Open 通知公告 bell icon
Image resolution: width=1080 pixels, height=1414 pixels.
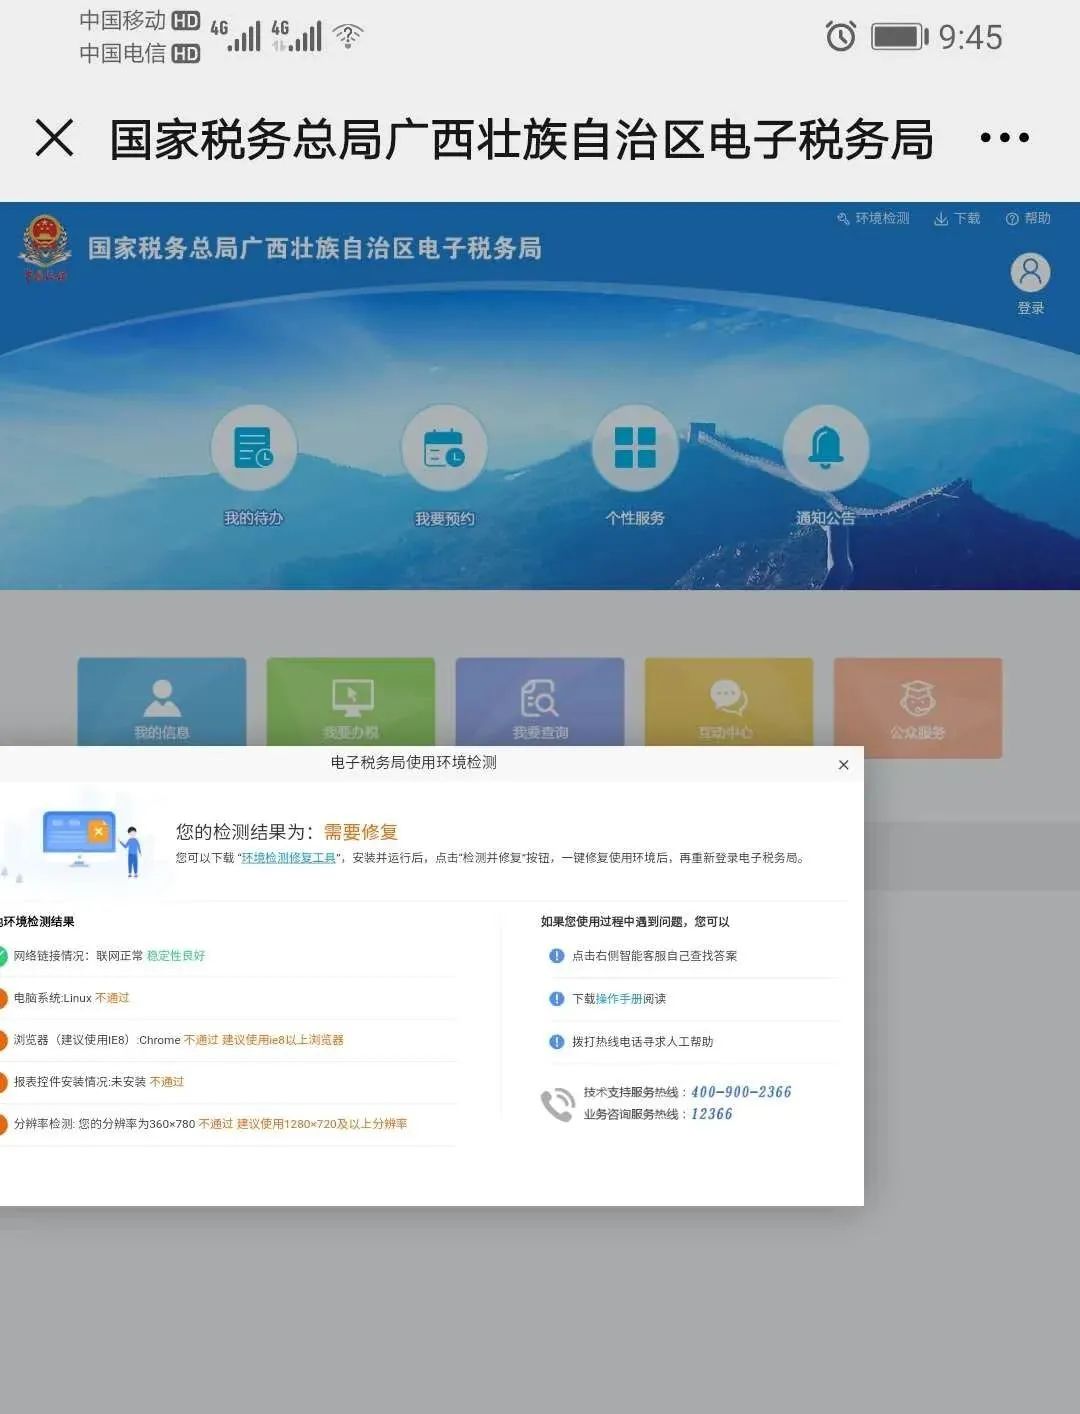tap(826, 448)
